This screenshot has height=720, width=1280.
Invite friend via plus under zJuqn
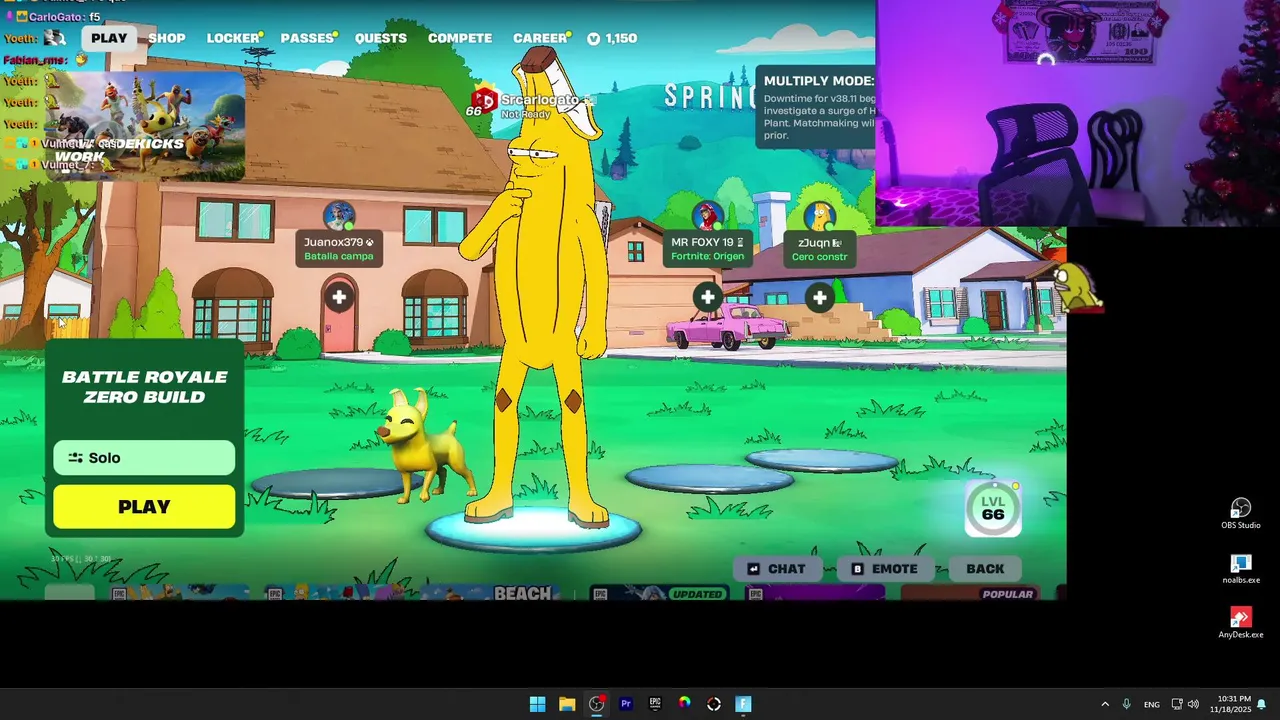click(820, 297)
